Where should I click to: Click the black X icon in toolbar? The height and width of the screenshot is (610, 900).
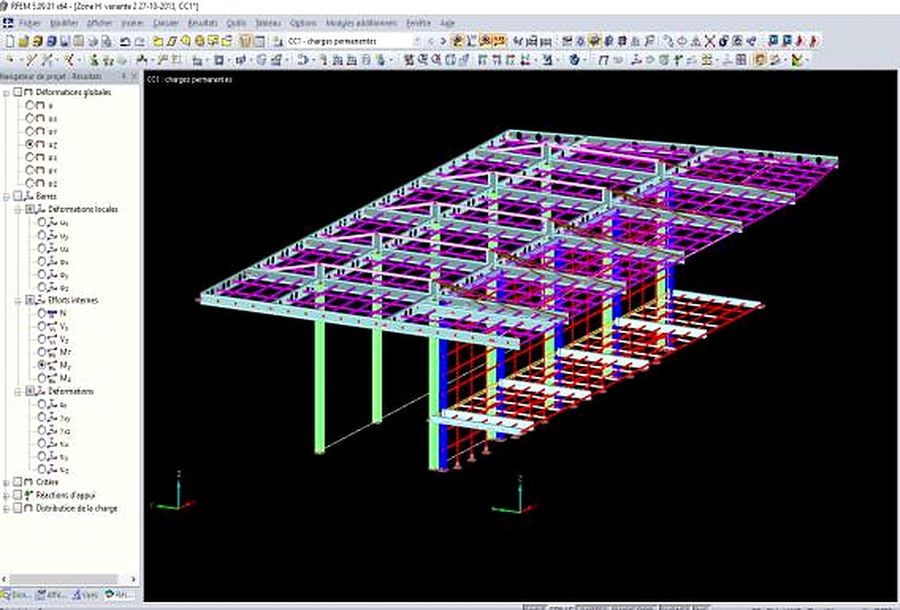[x=709, y=41]
